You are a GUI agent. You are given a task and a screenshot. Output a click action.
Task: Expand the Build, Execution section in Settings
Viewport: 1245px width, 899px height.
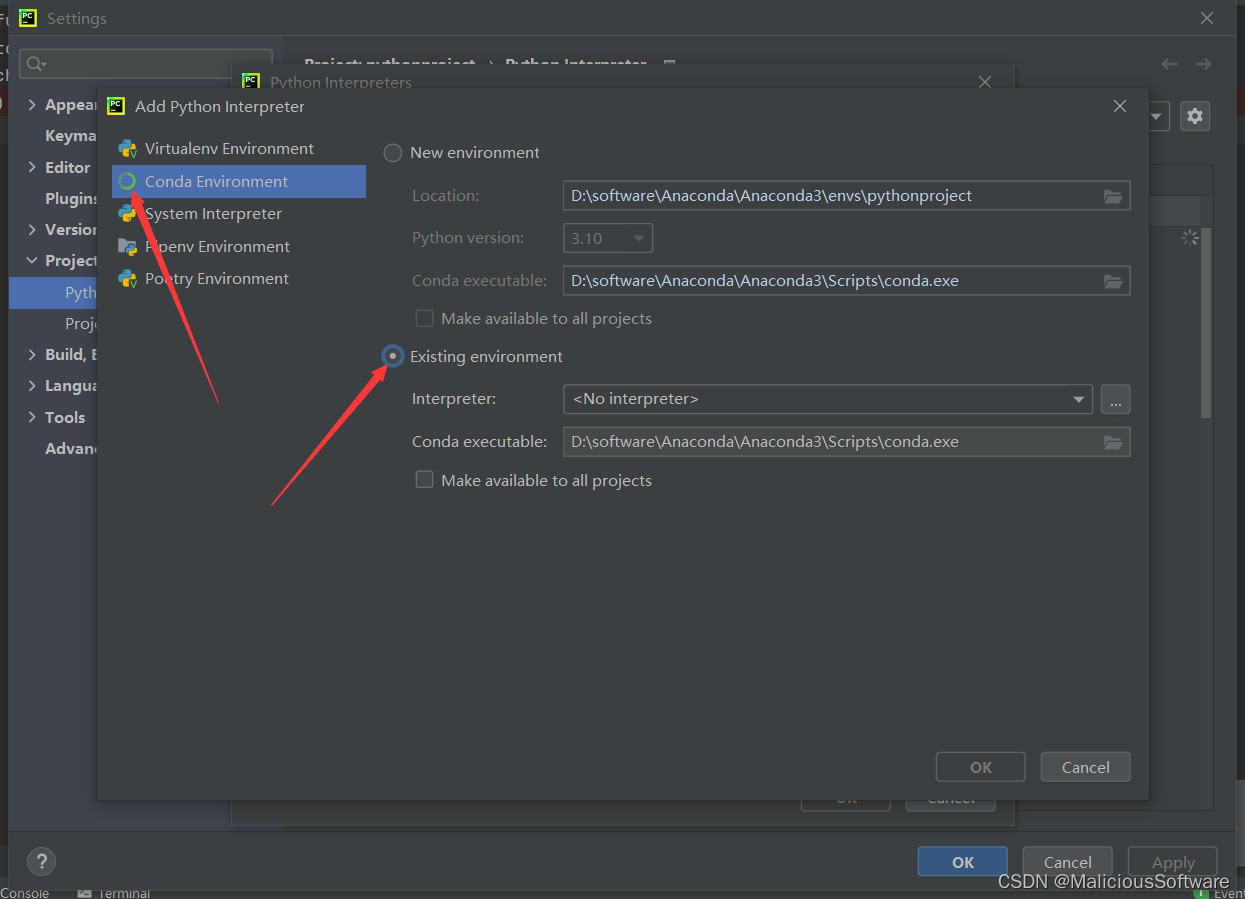click(32, 354)
